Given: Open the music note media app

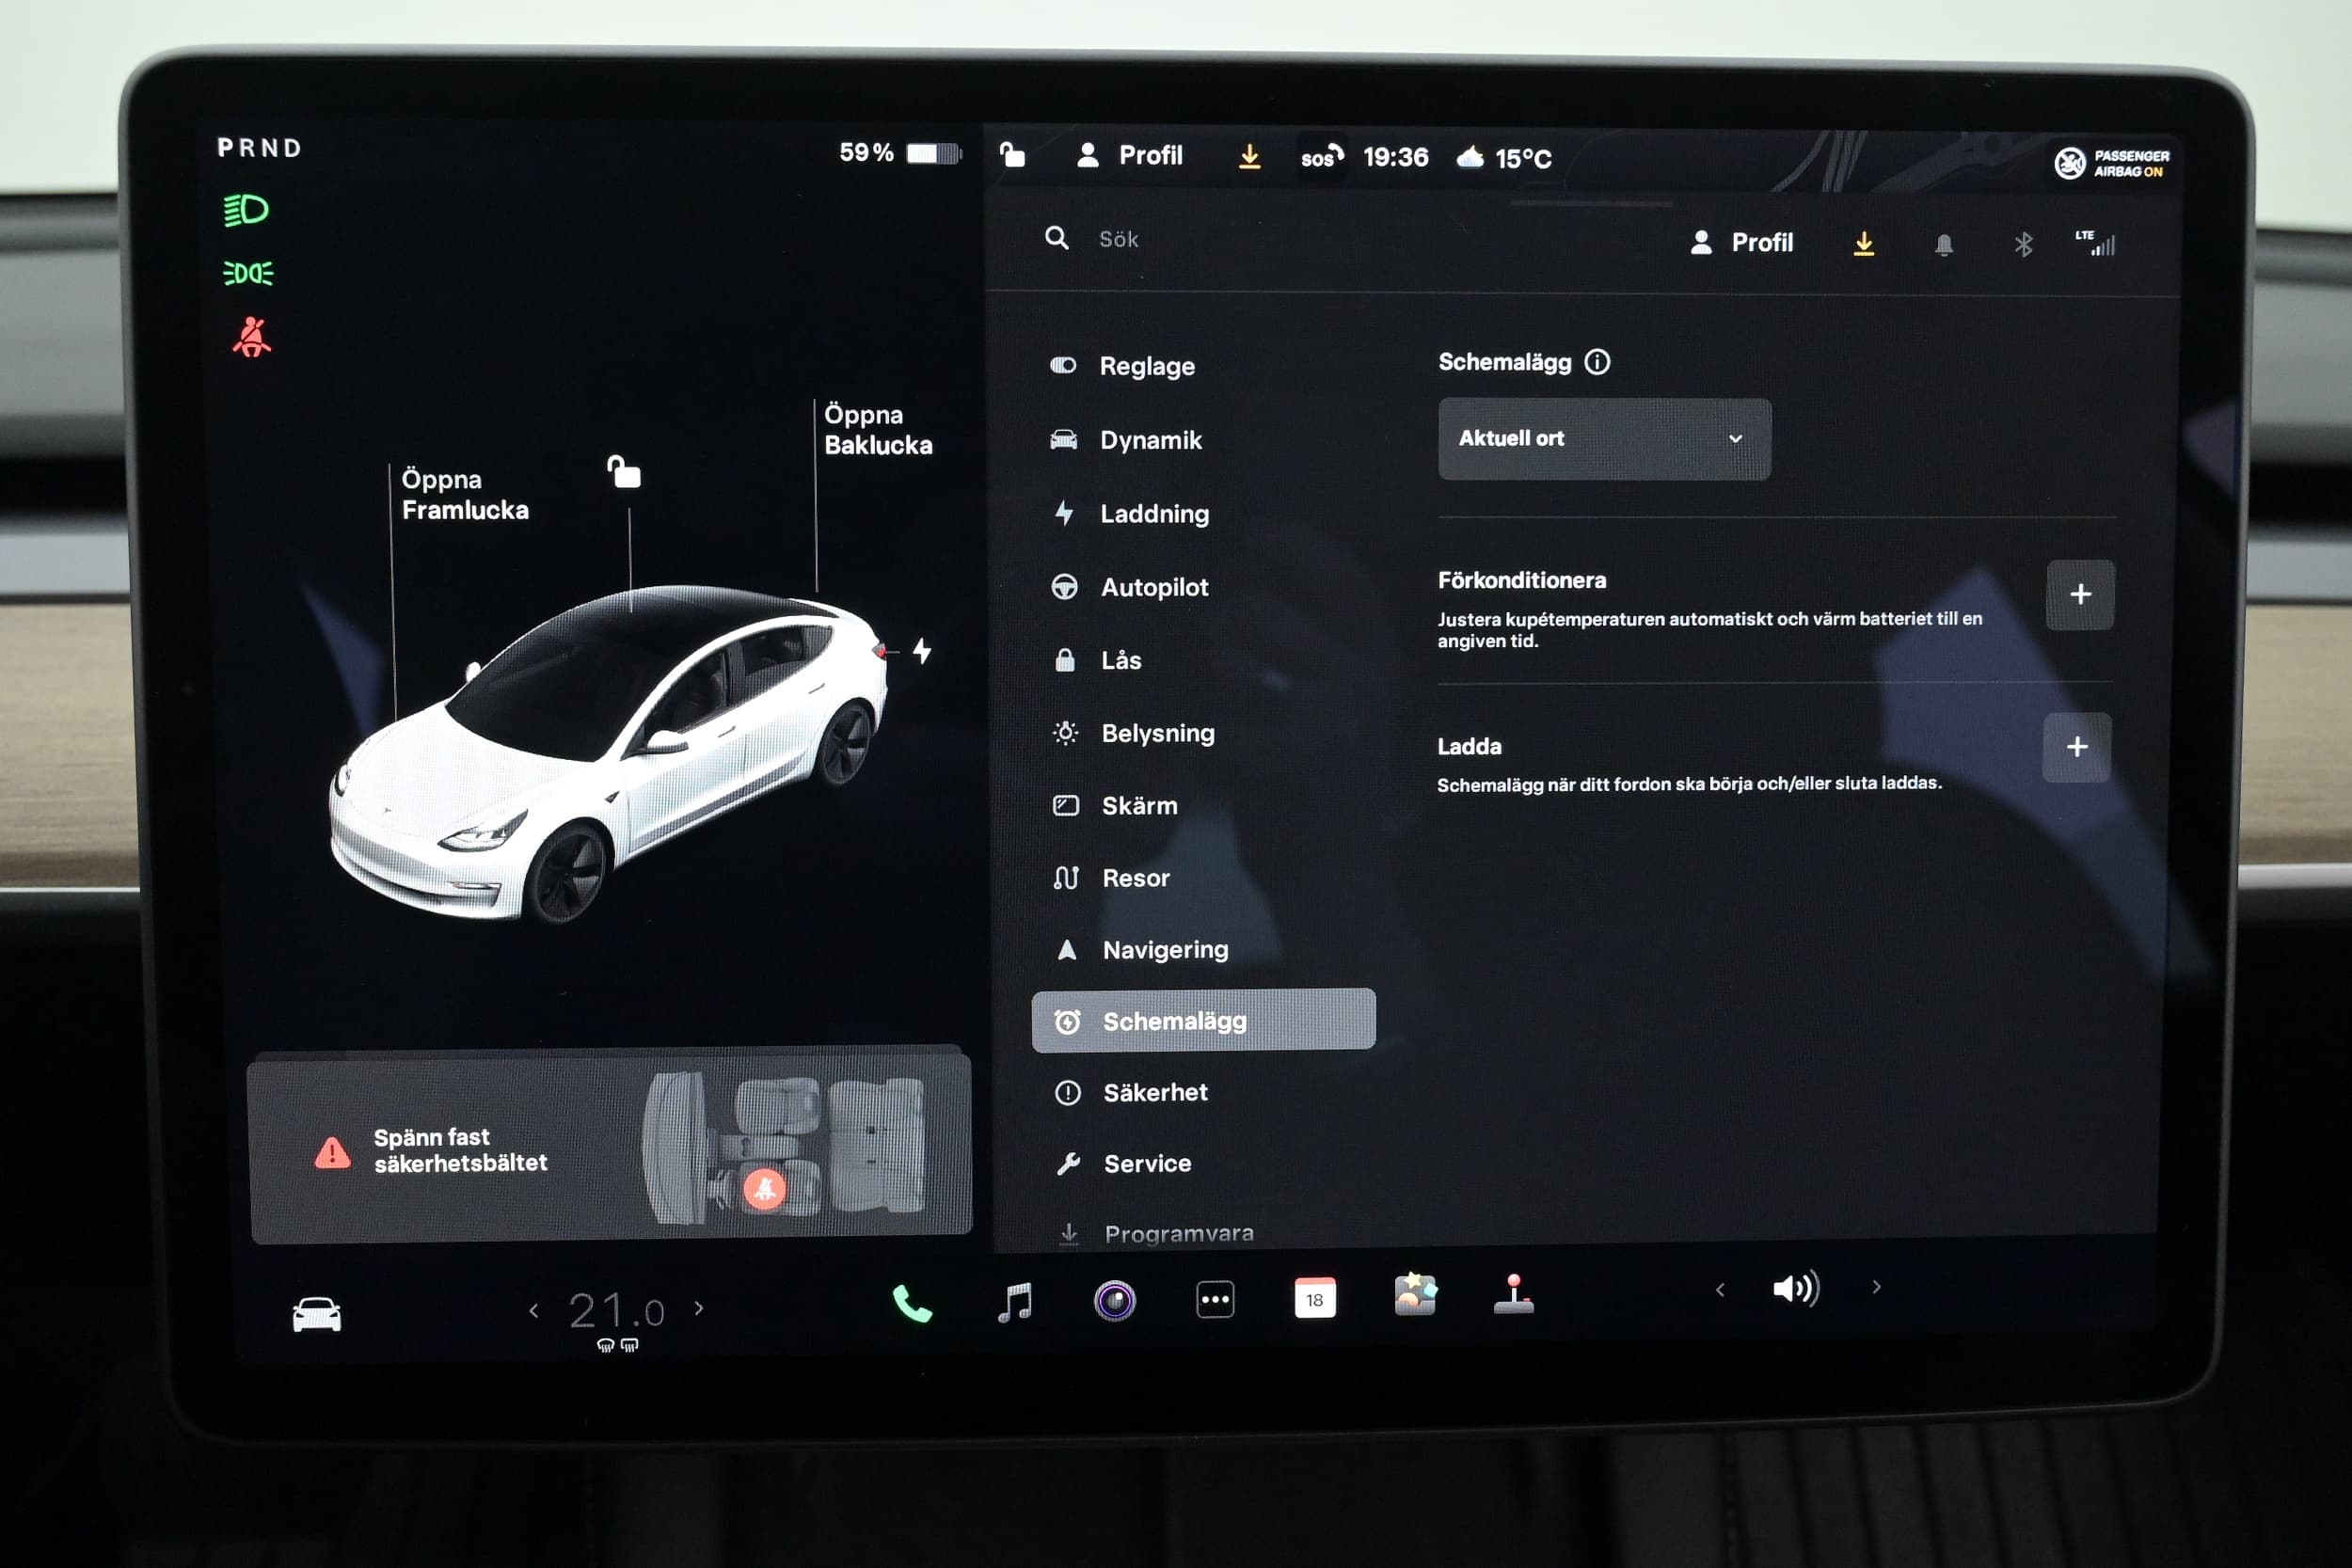Looking at the screenshot, I should [1015, 1302].
